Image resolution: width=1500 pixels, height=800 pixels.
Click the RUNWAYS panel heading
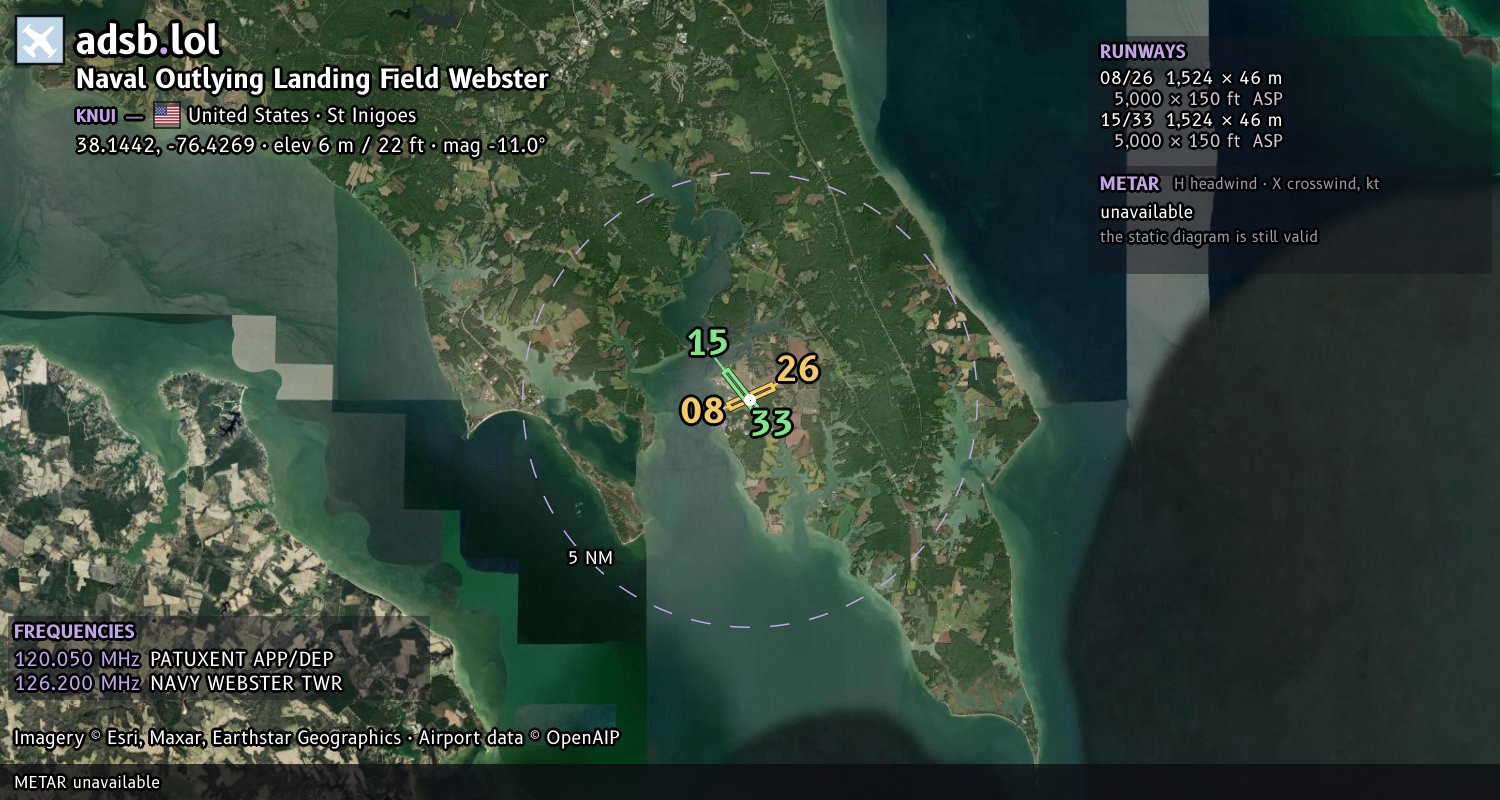click(1143, 52)
